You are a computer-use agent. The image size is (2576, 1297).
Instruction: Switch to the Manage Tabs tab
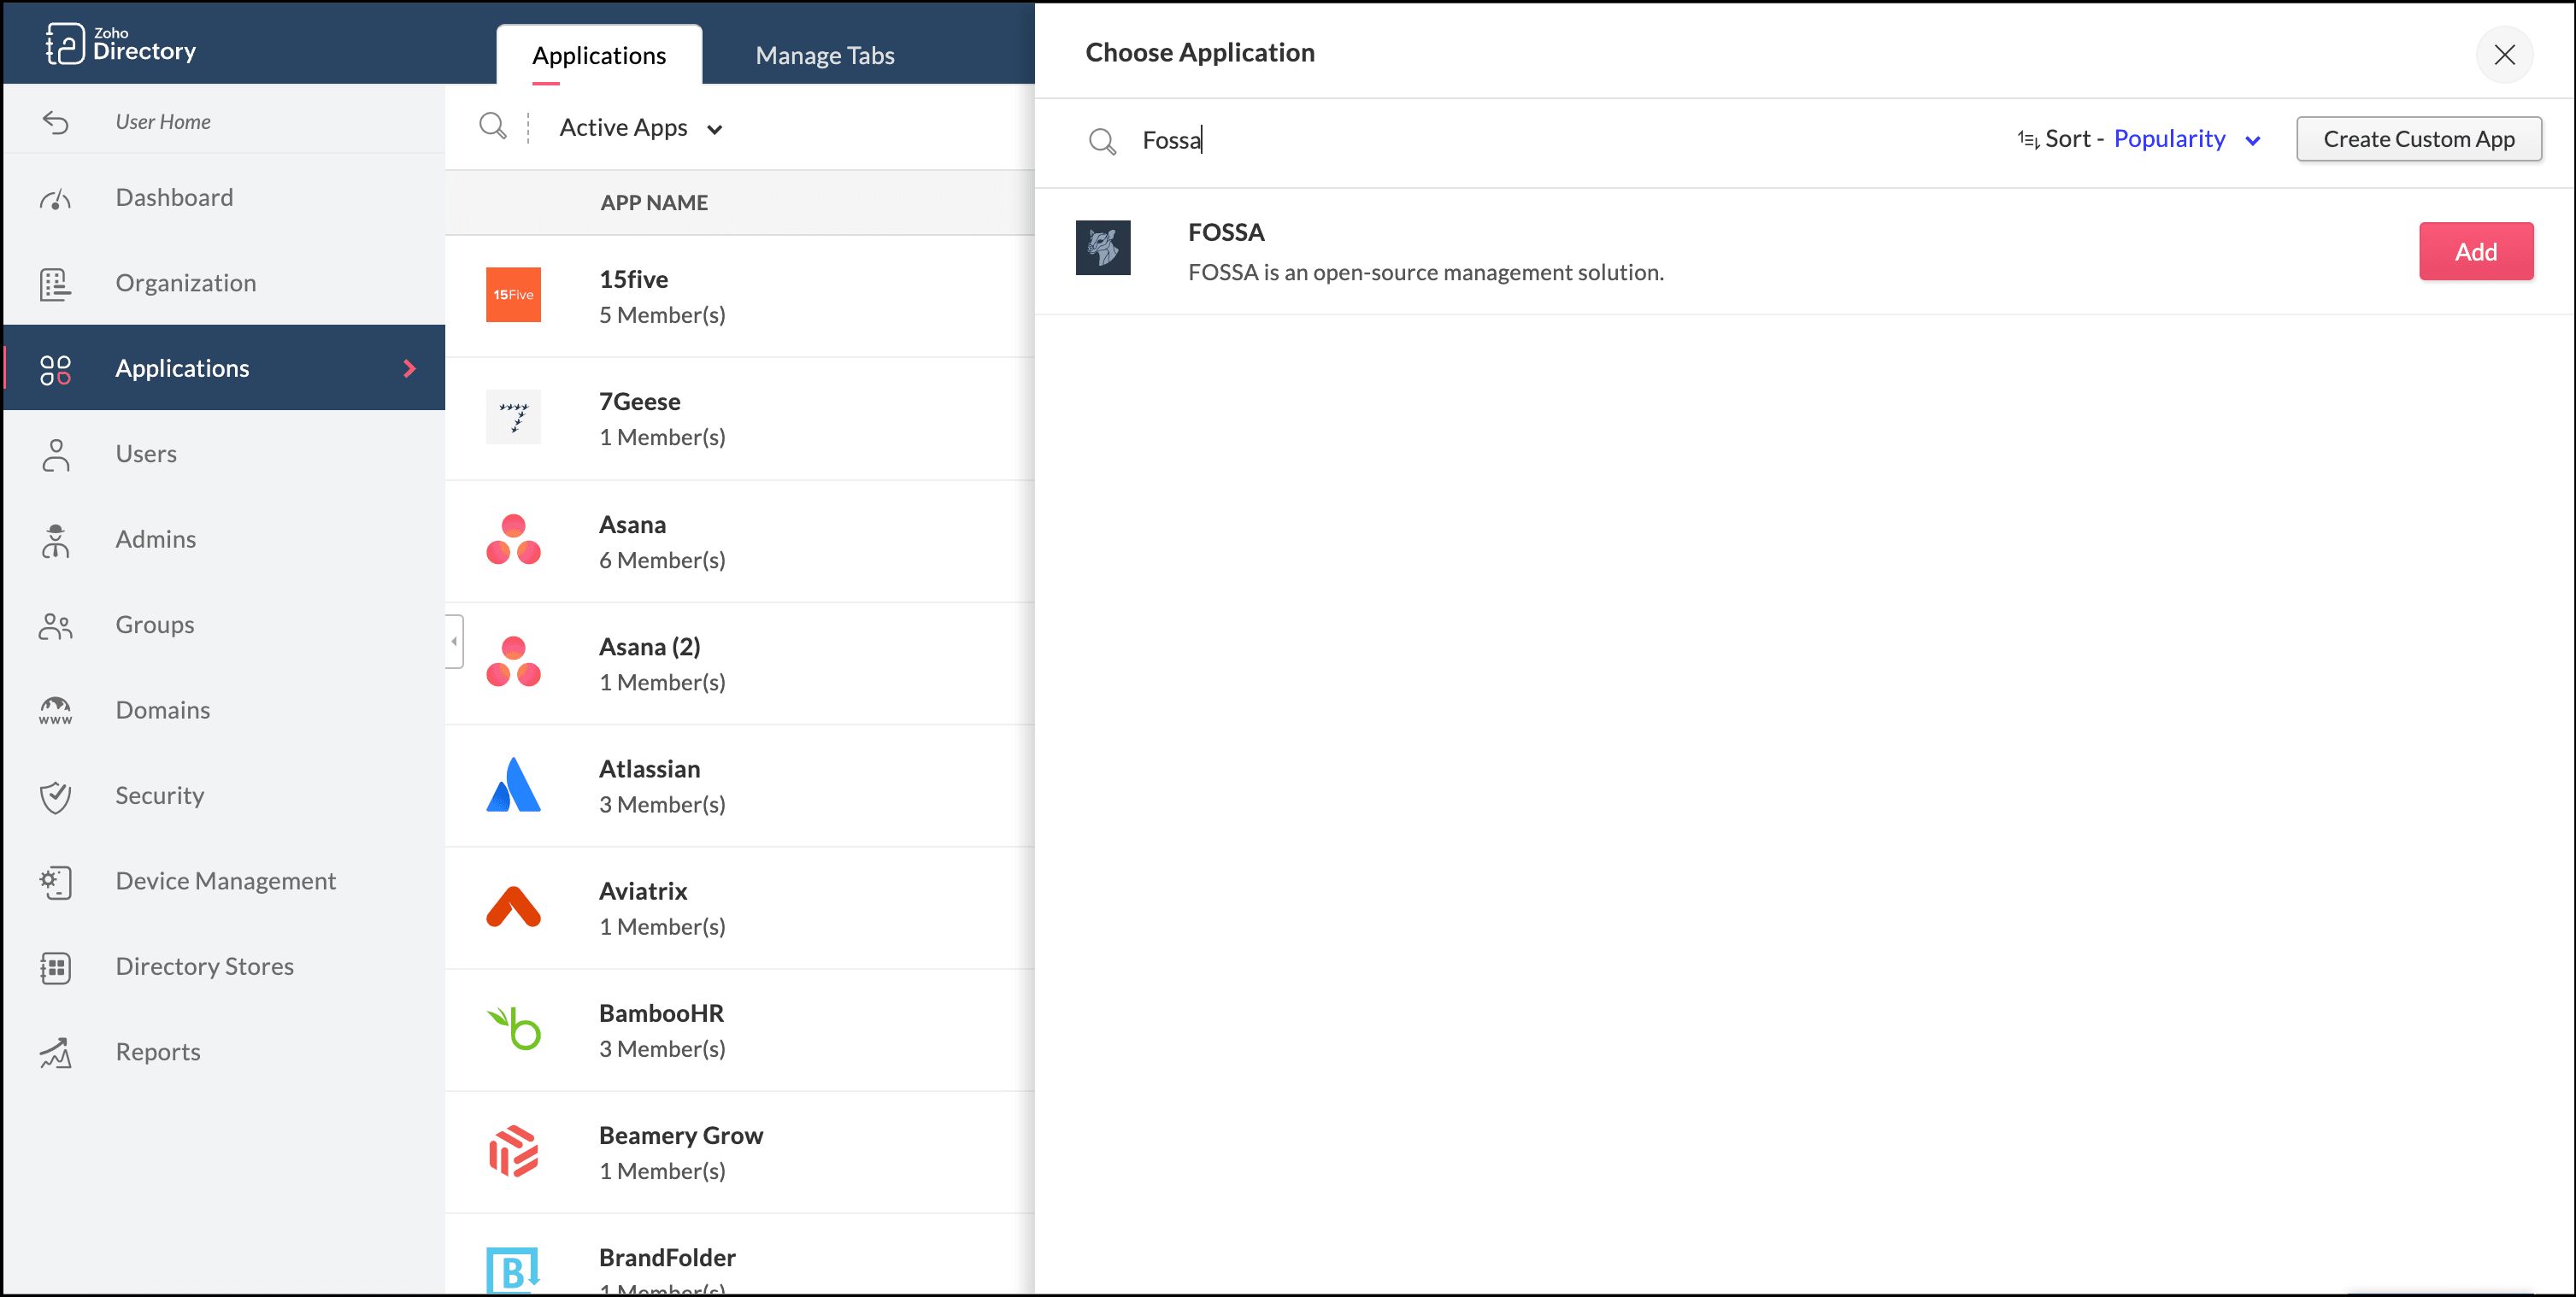(x=825, y=55)
